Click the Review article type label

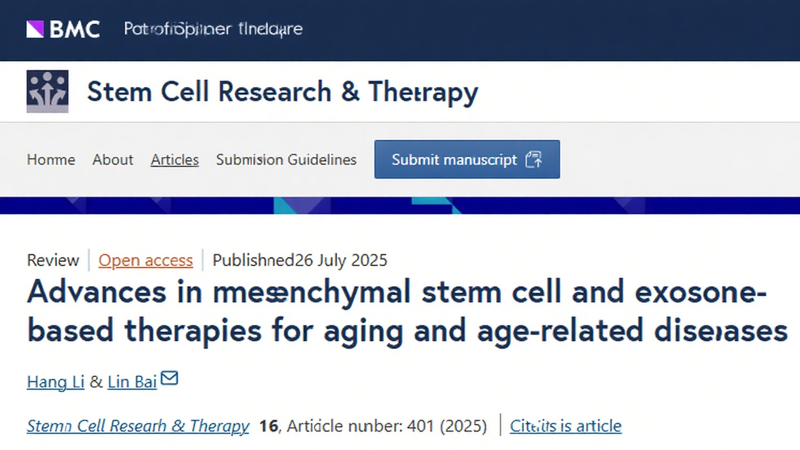point(52,261)
